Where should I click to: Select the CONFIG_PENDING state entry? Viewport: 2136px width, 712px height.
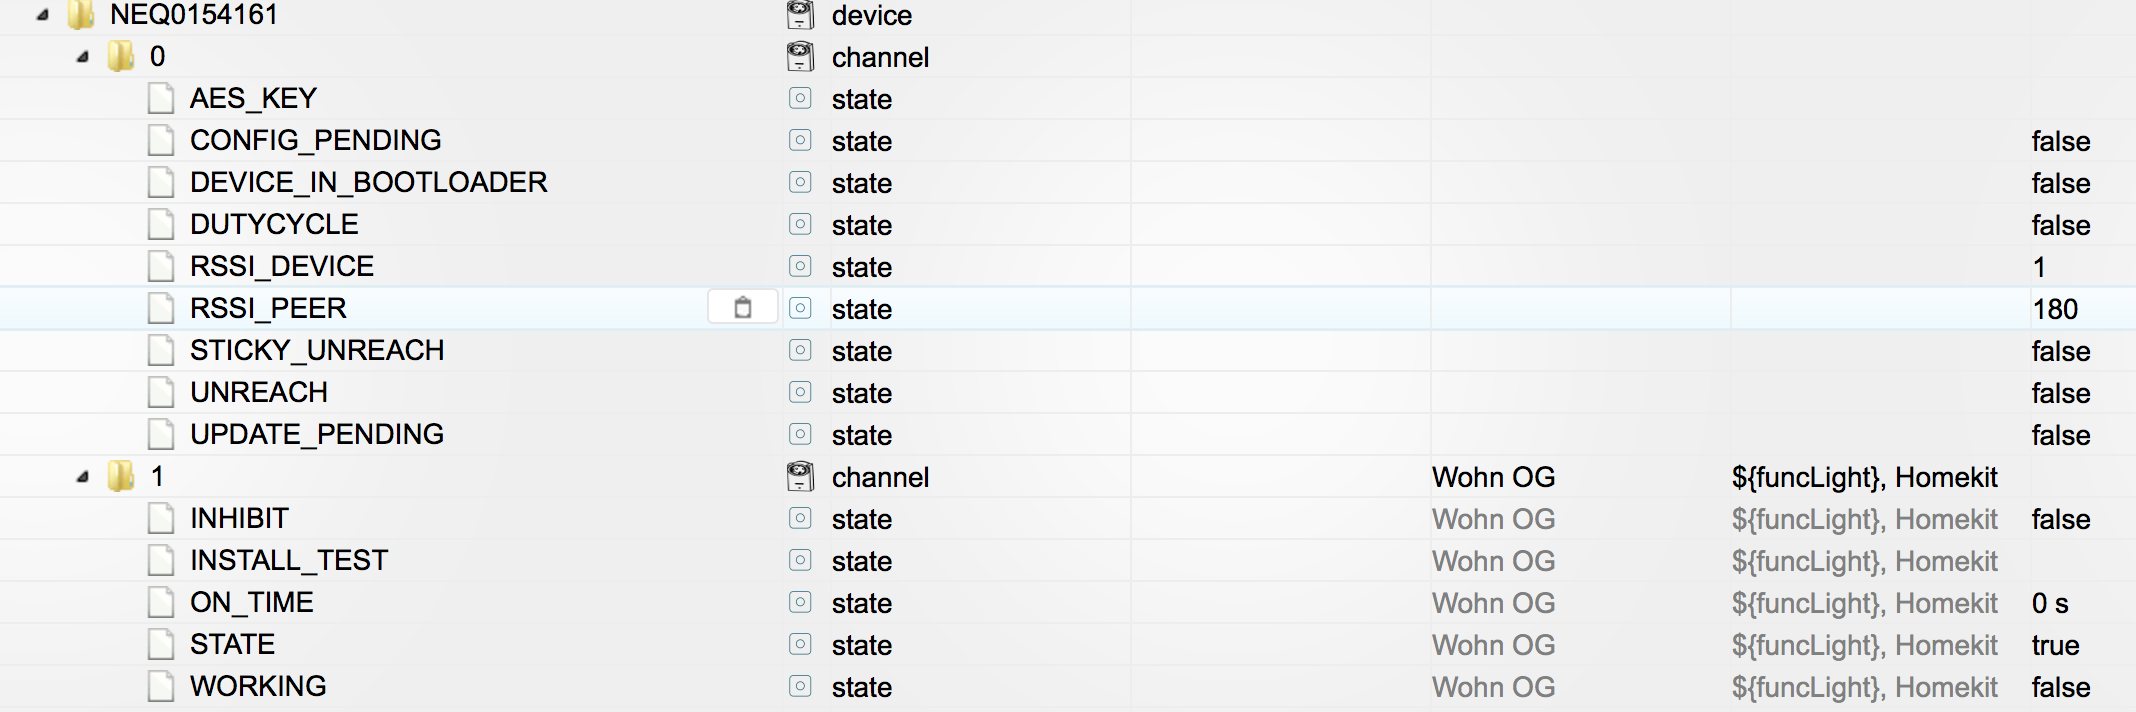click(x=315, y=140)
